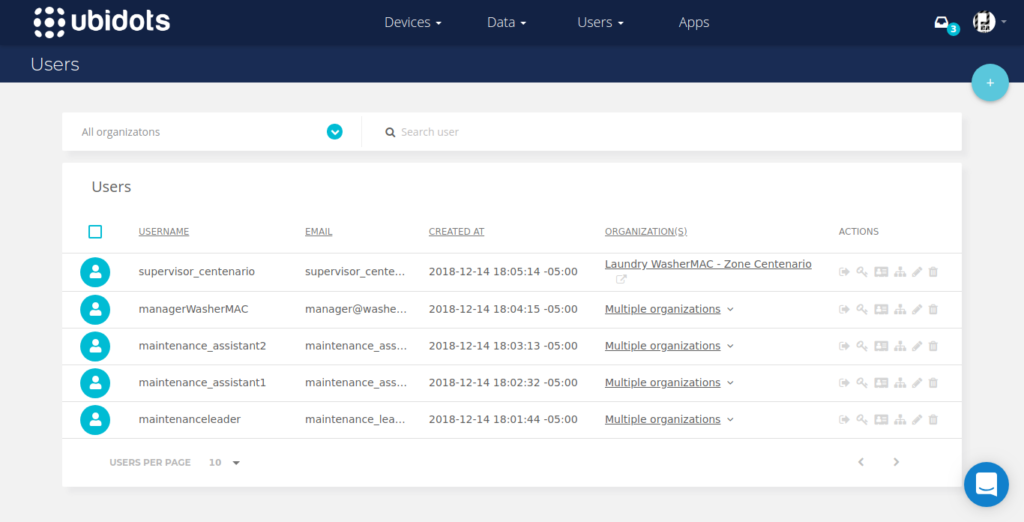Viewport: 1024px width, 522px height.
Task: Click the avatar of supervisor_centenario
Action: point(95,272)
